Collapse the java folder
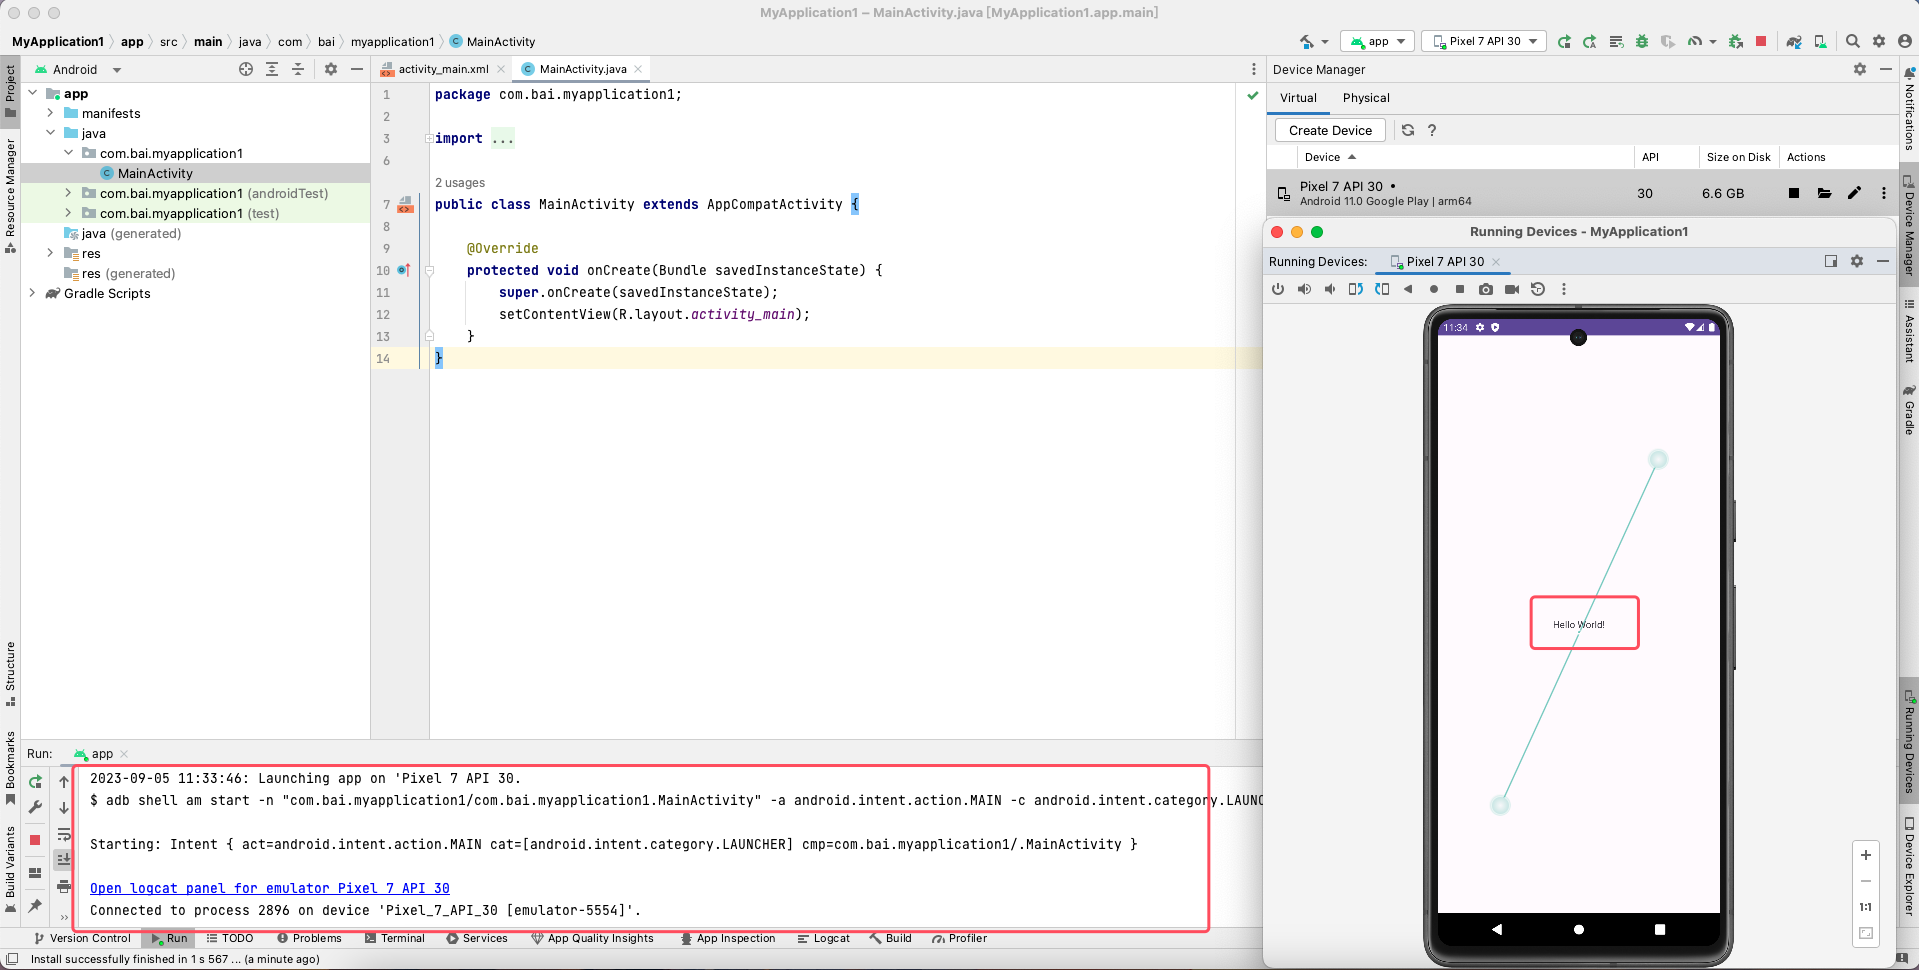Screen dimensions: 1919x970 [50, 133]
